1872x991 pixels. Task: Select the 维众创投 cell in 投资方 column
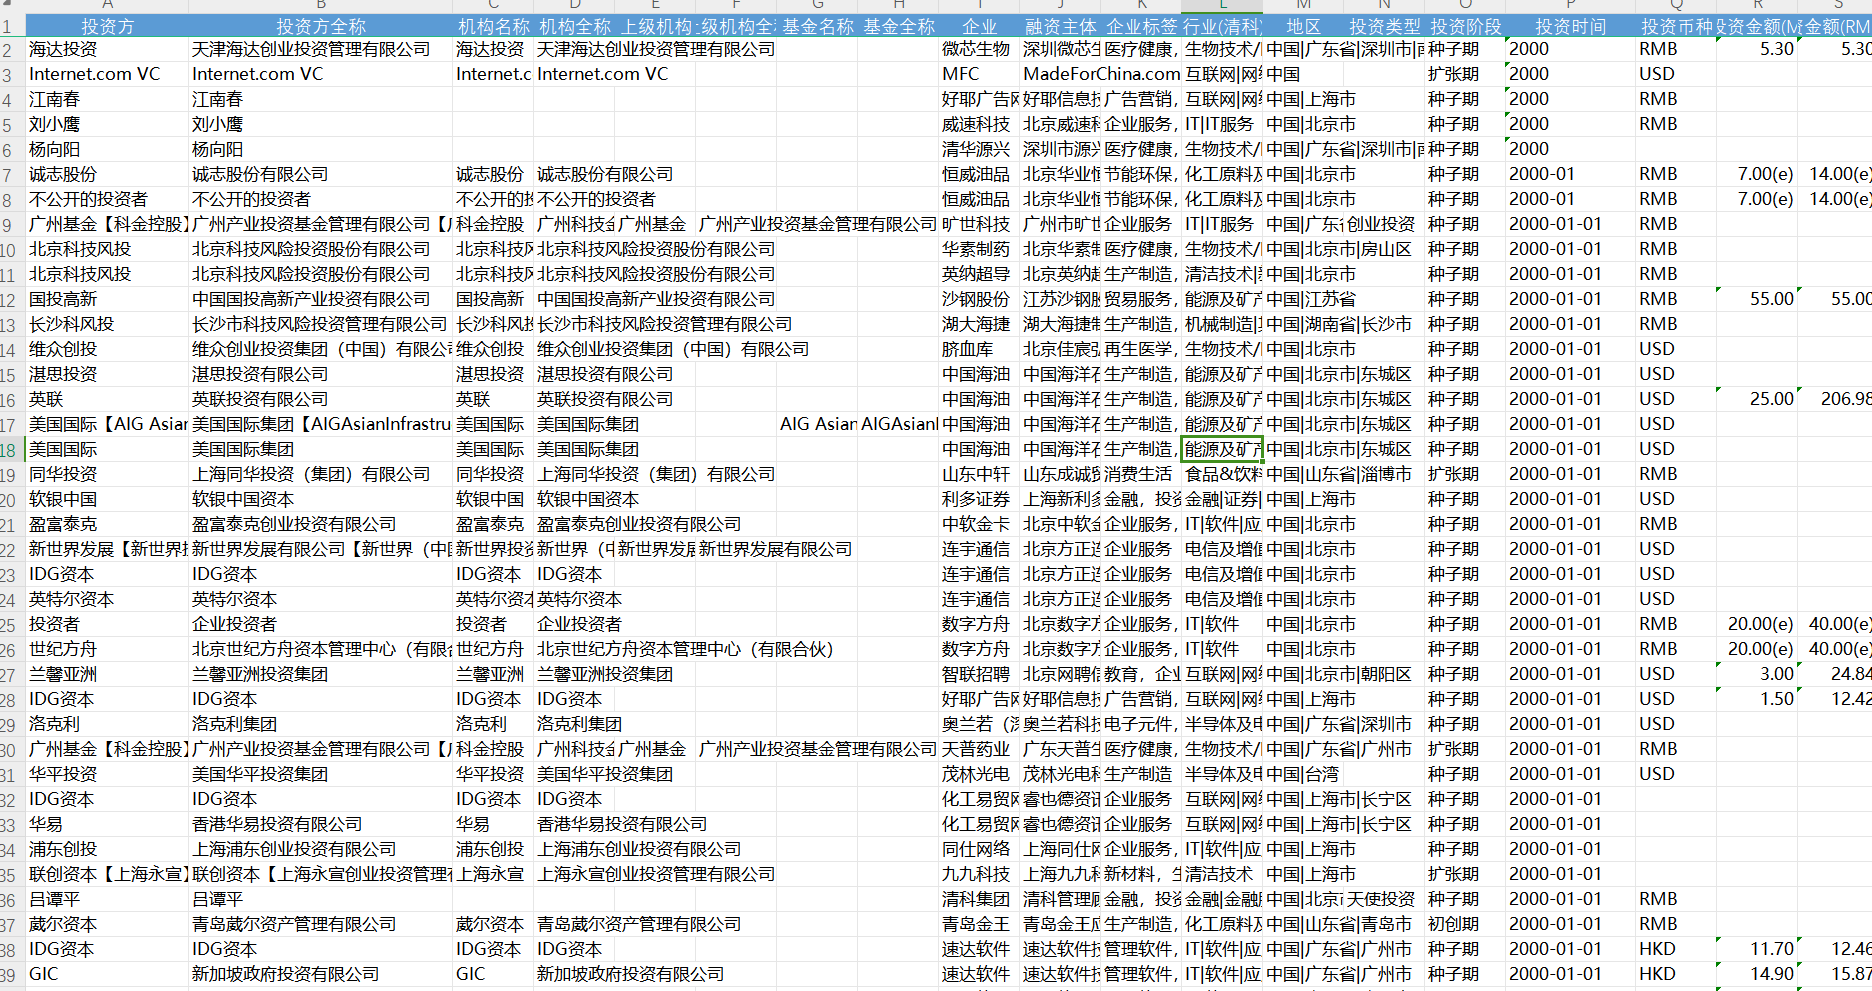(107, 349)
